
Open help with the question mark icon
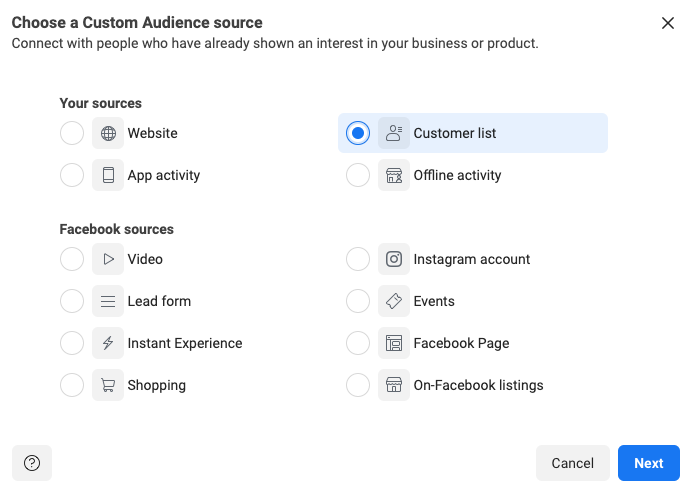click(x=32, y=463)
